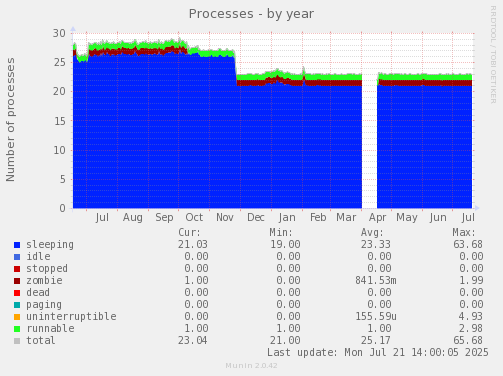503x376 pixels.
Task: Click the dead legend red square
Action: (17, 293)
